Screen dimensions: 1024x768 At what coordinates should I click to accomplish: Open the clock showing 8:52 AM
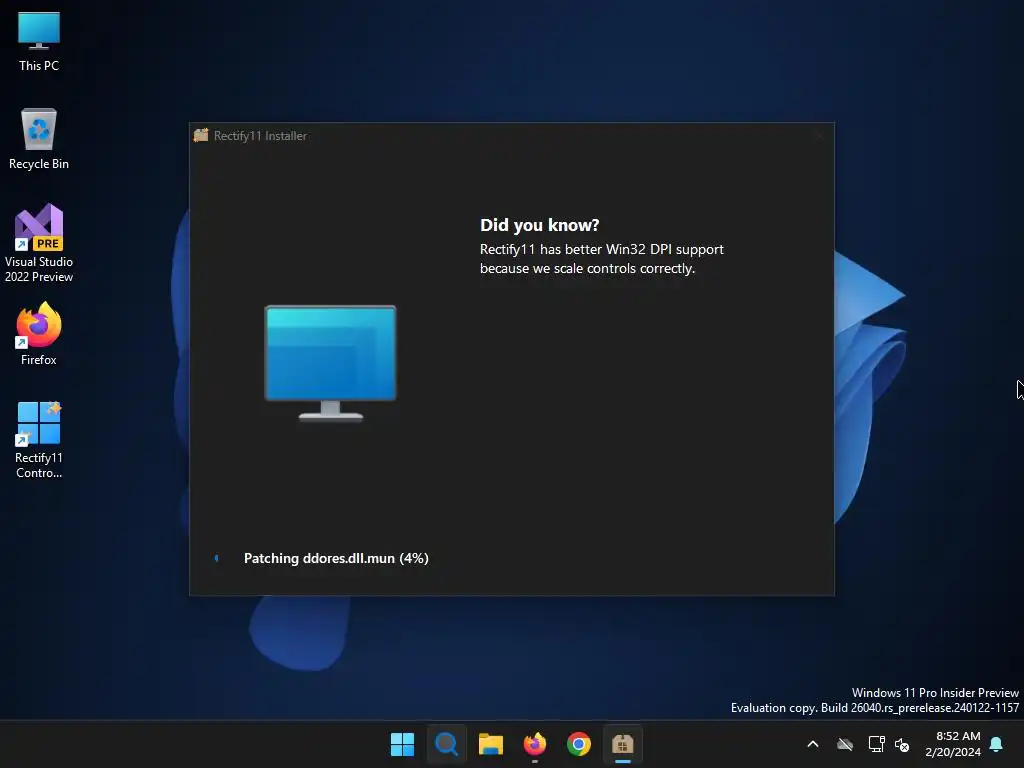point(953,744)
